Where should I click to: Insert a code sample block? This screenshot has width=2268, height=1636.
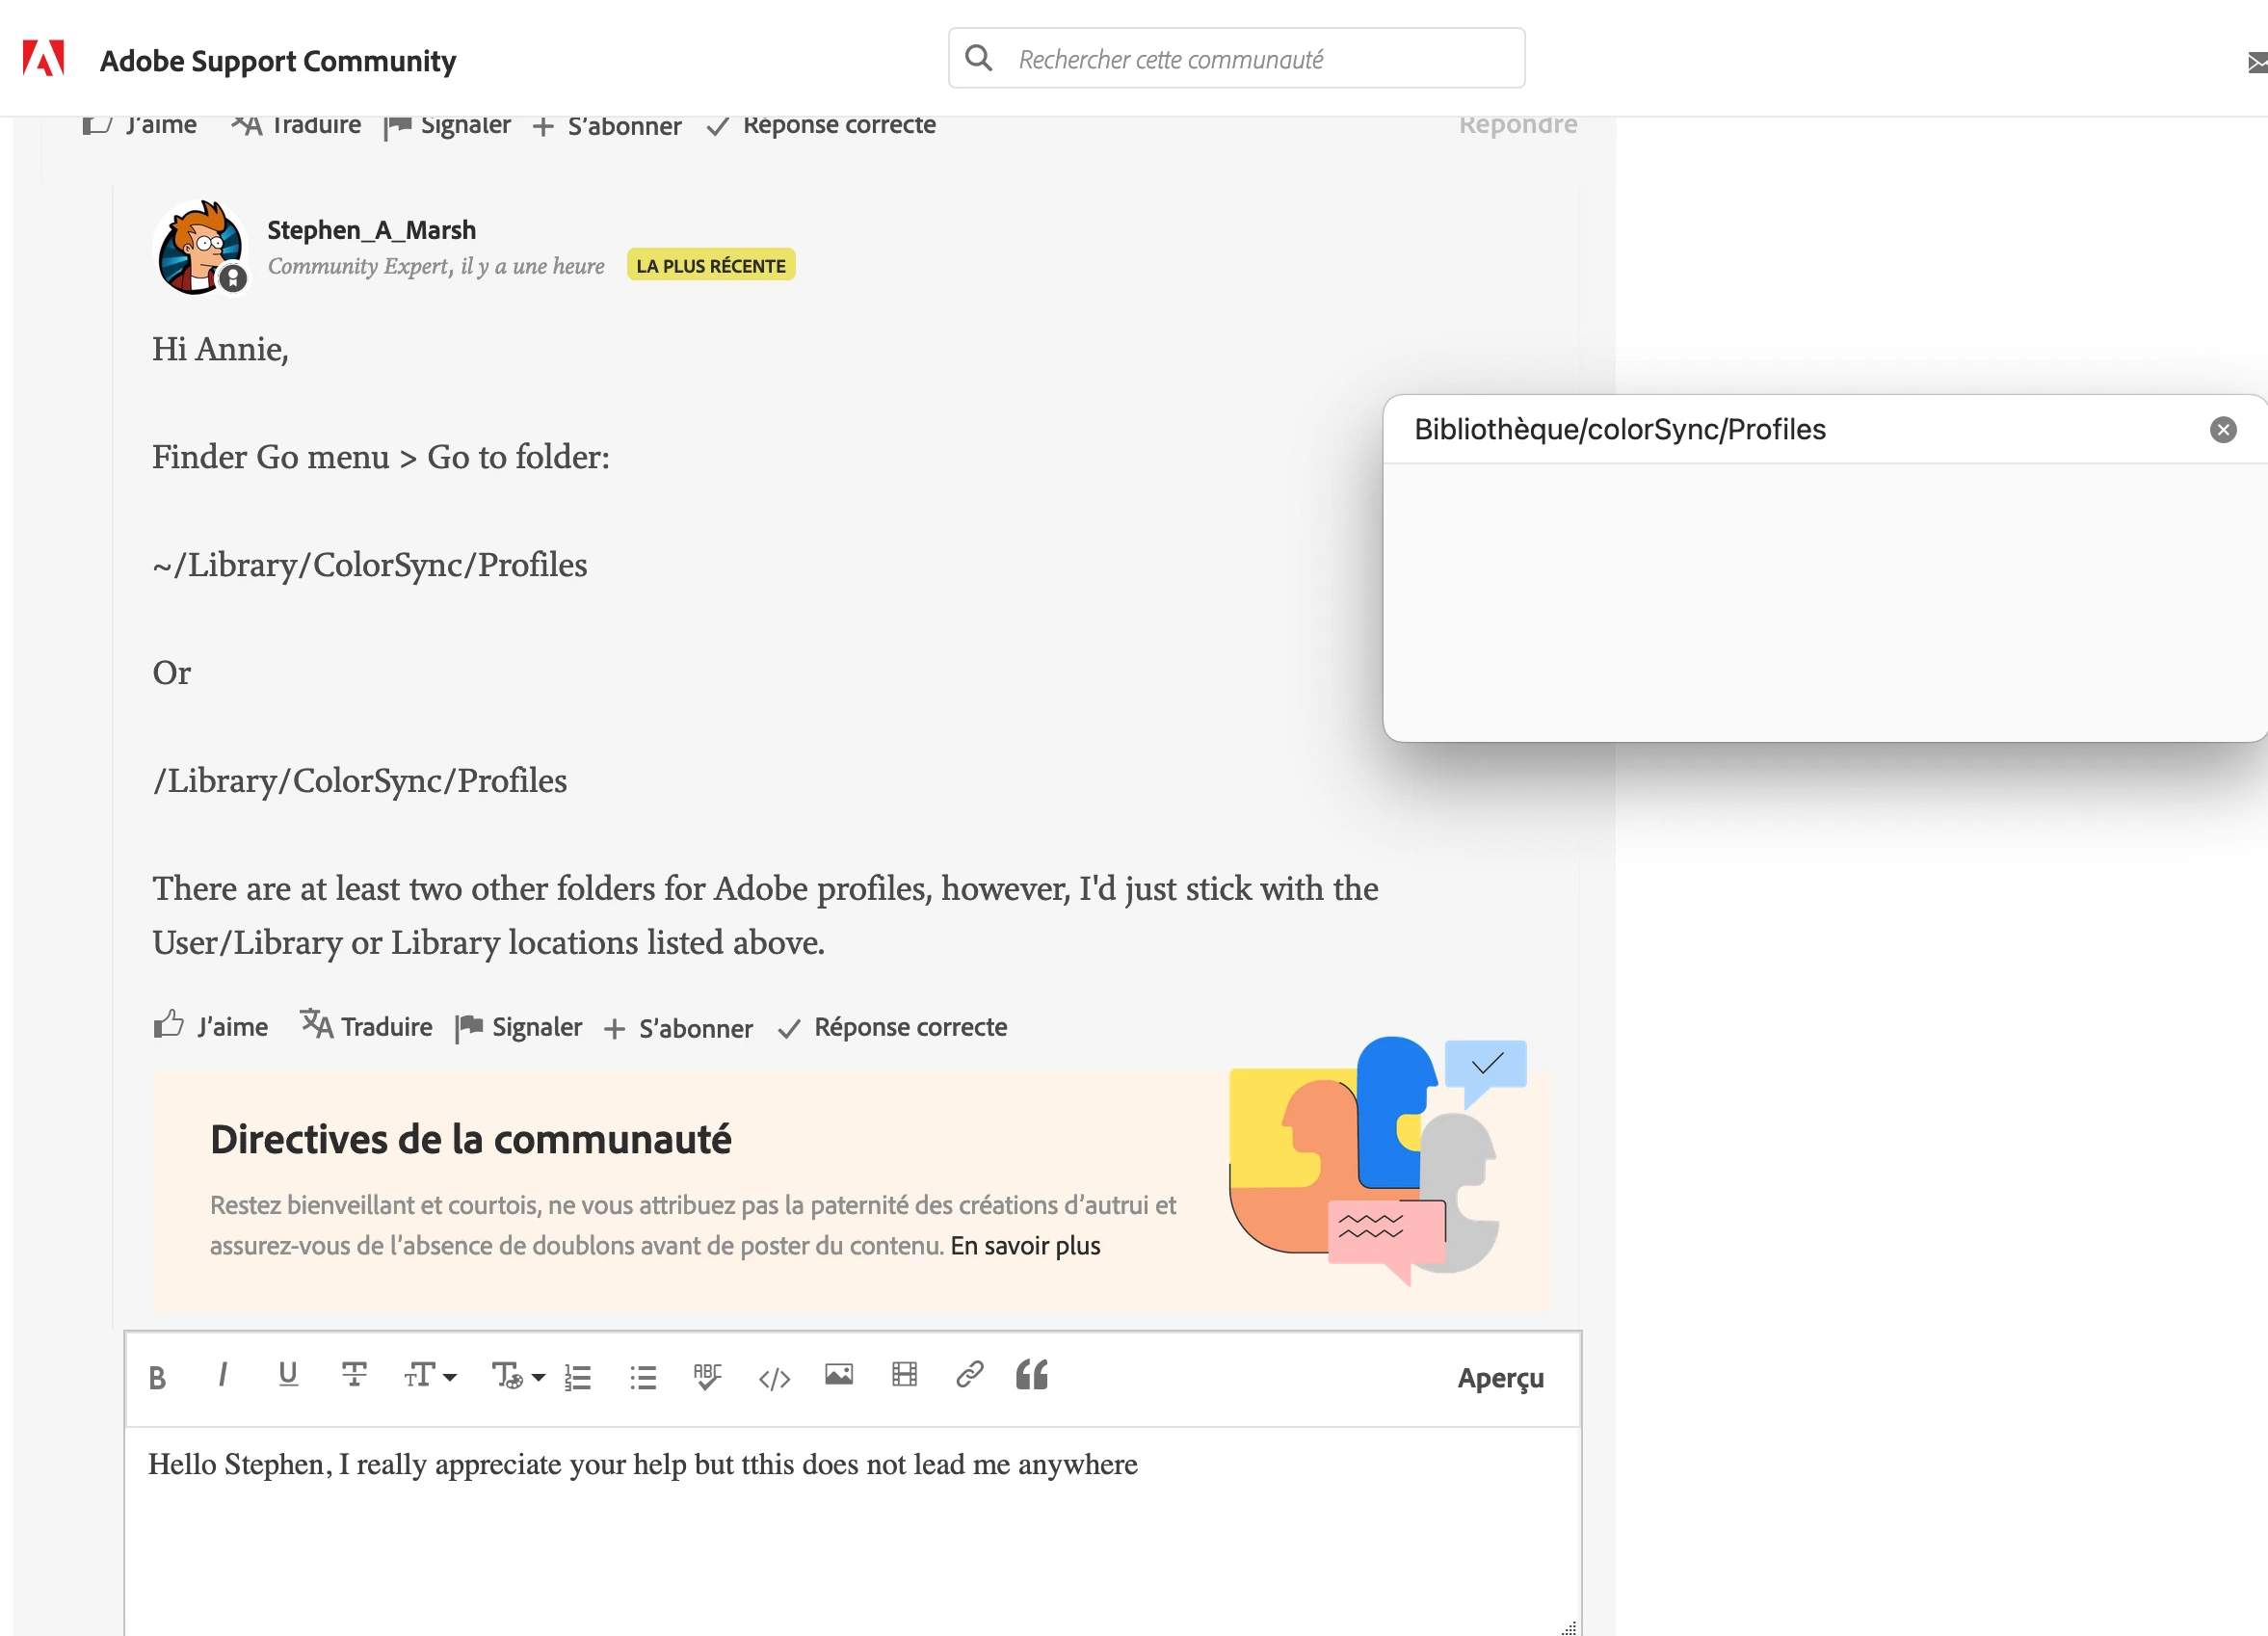click(774, 1379)
